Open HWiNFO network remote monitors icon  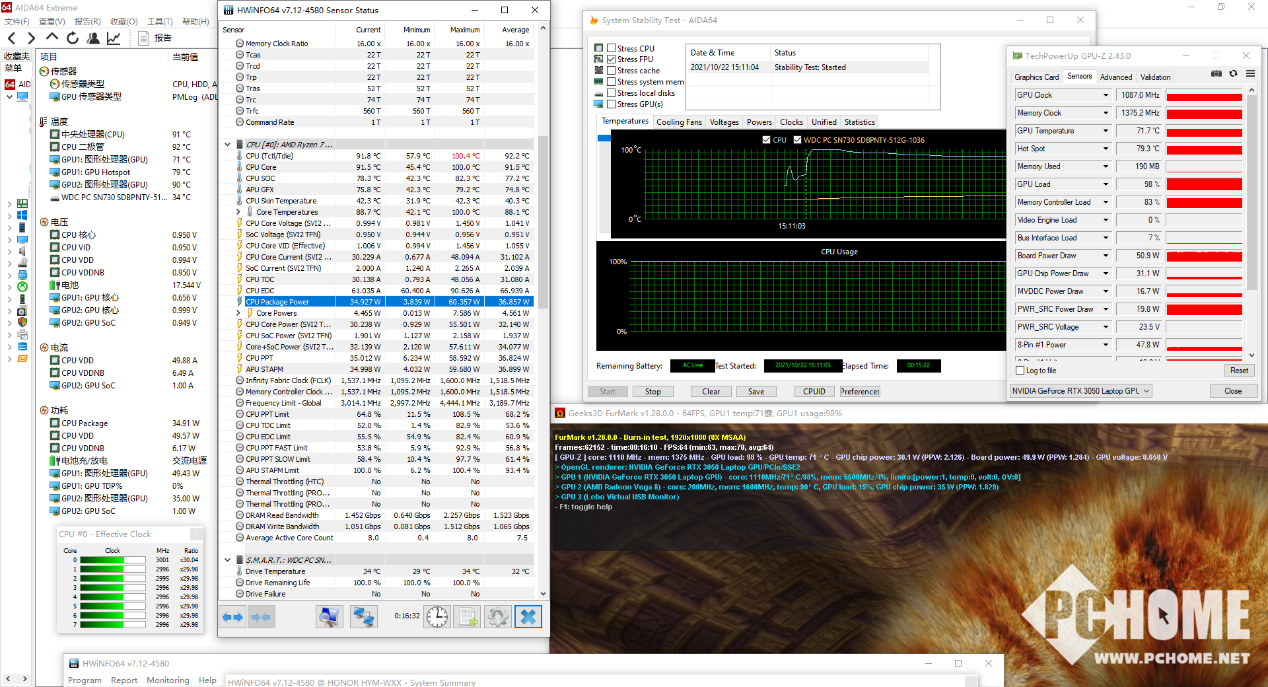tap(364, 617)
